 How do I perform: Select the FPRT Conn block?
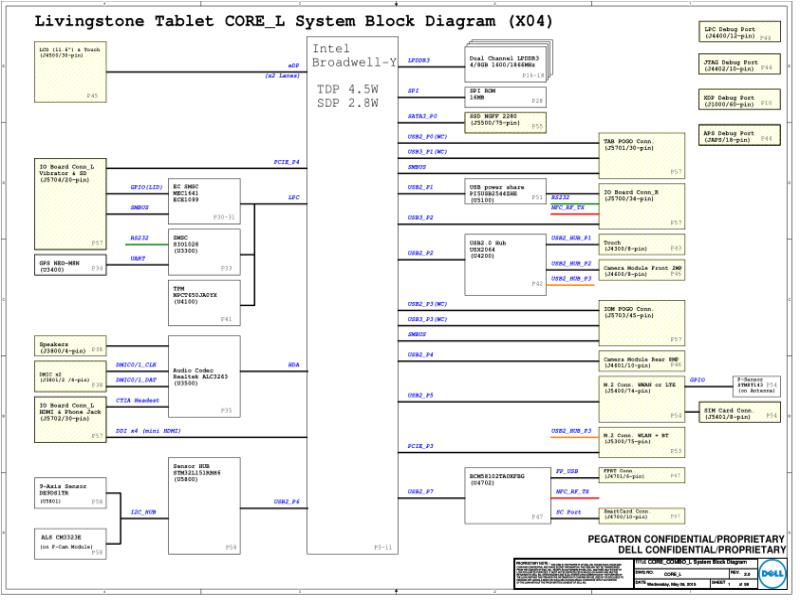click(x=642, y=474)
